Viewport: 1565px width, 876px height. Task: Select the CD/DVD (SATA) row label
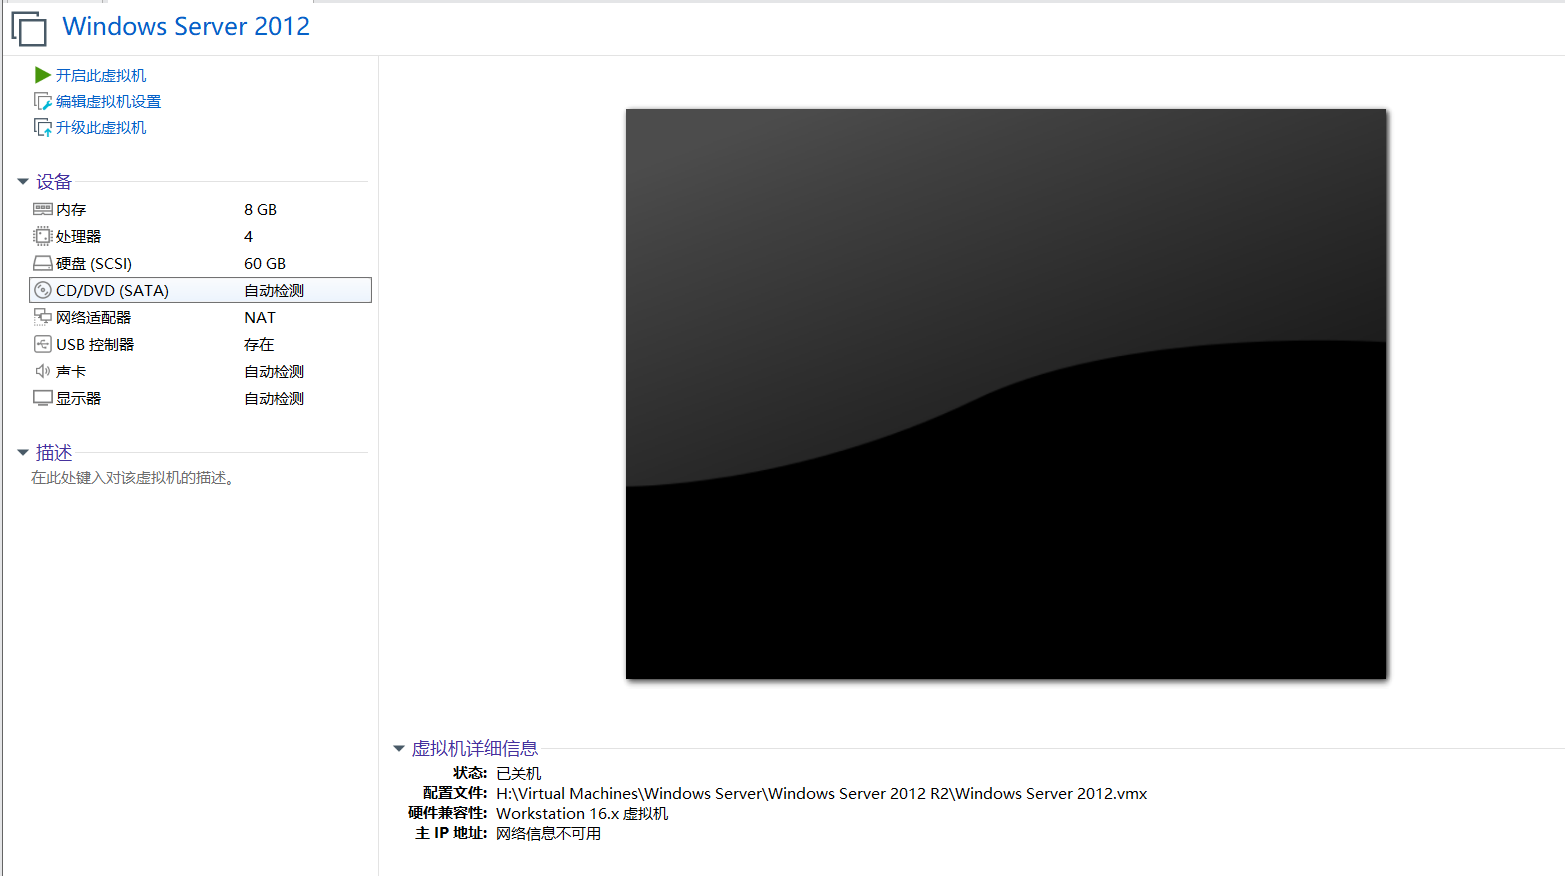point(112,290)
